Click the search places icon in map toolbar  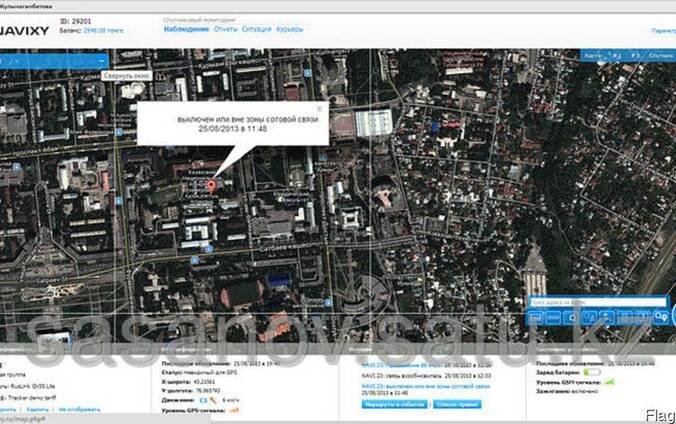660,317
